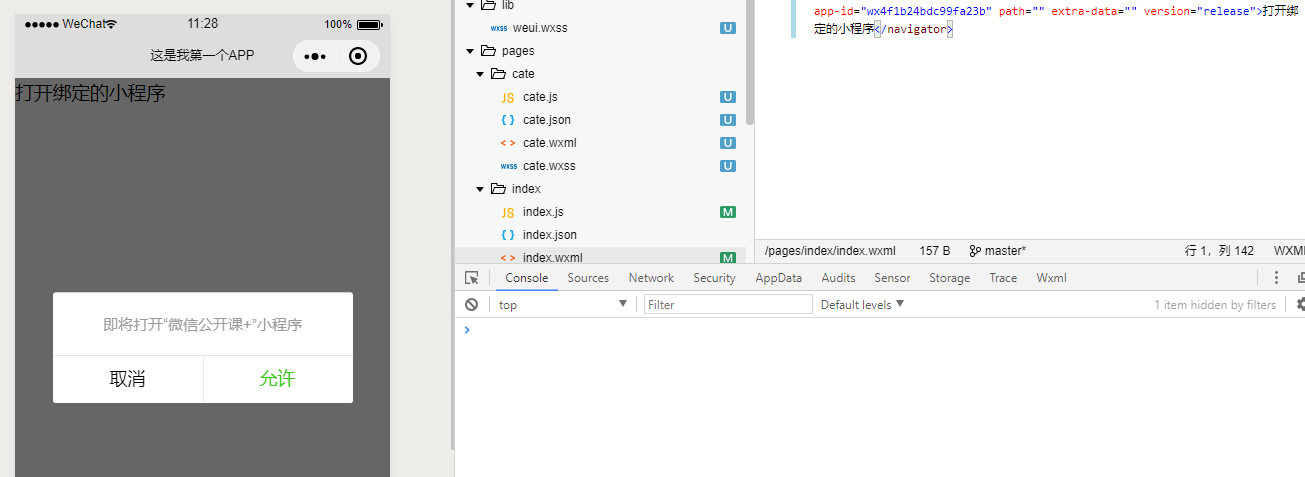The width and height of the screenshot is (1305, 477).
Task: Click the console Filter input field
Action: tap(728, 305)
